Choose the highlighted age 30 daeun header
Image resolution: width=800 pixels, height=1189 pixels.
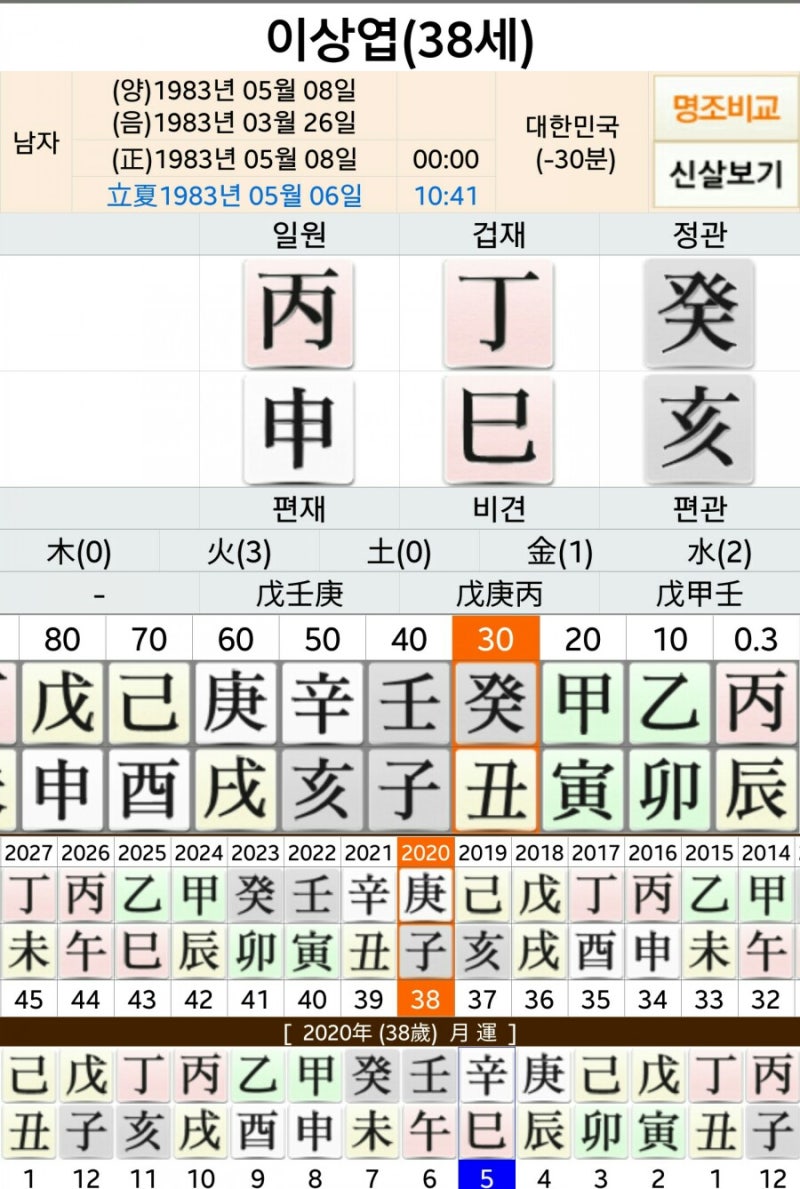496,638
